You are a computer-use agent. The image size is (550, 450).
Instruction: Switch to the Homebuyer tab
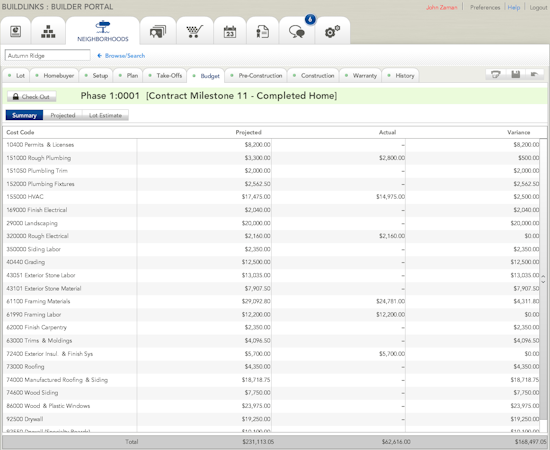coord(54,75)
